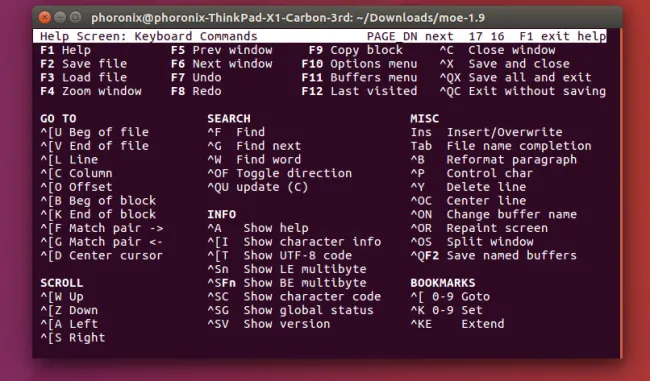Click the 'F1 Help' entry

coord(65,50)
